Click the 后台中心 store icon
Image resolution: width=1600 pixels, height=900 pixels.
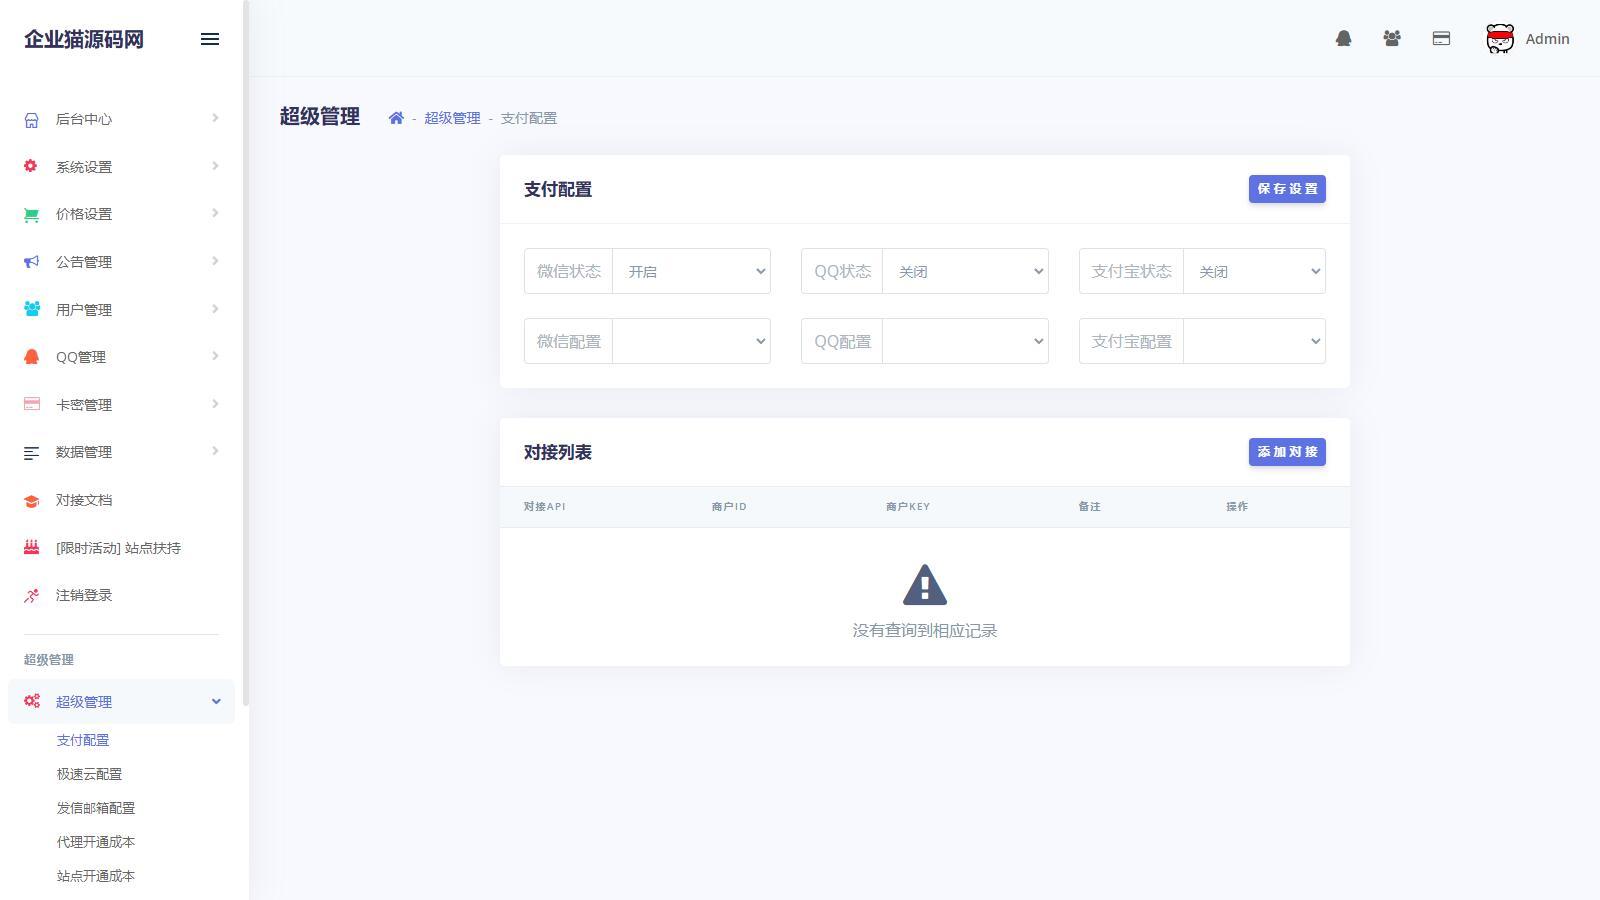coord(32,120)
